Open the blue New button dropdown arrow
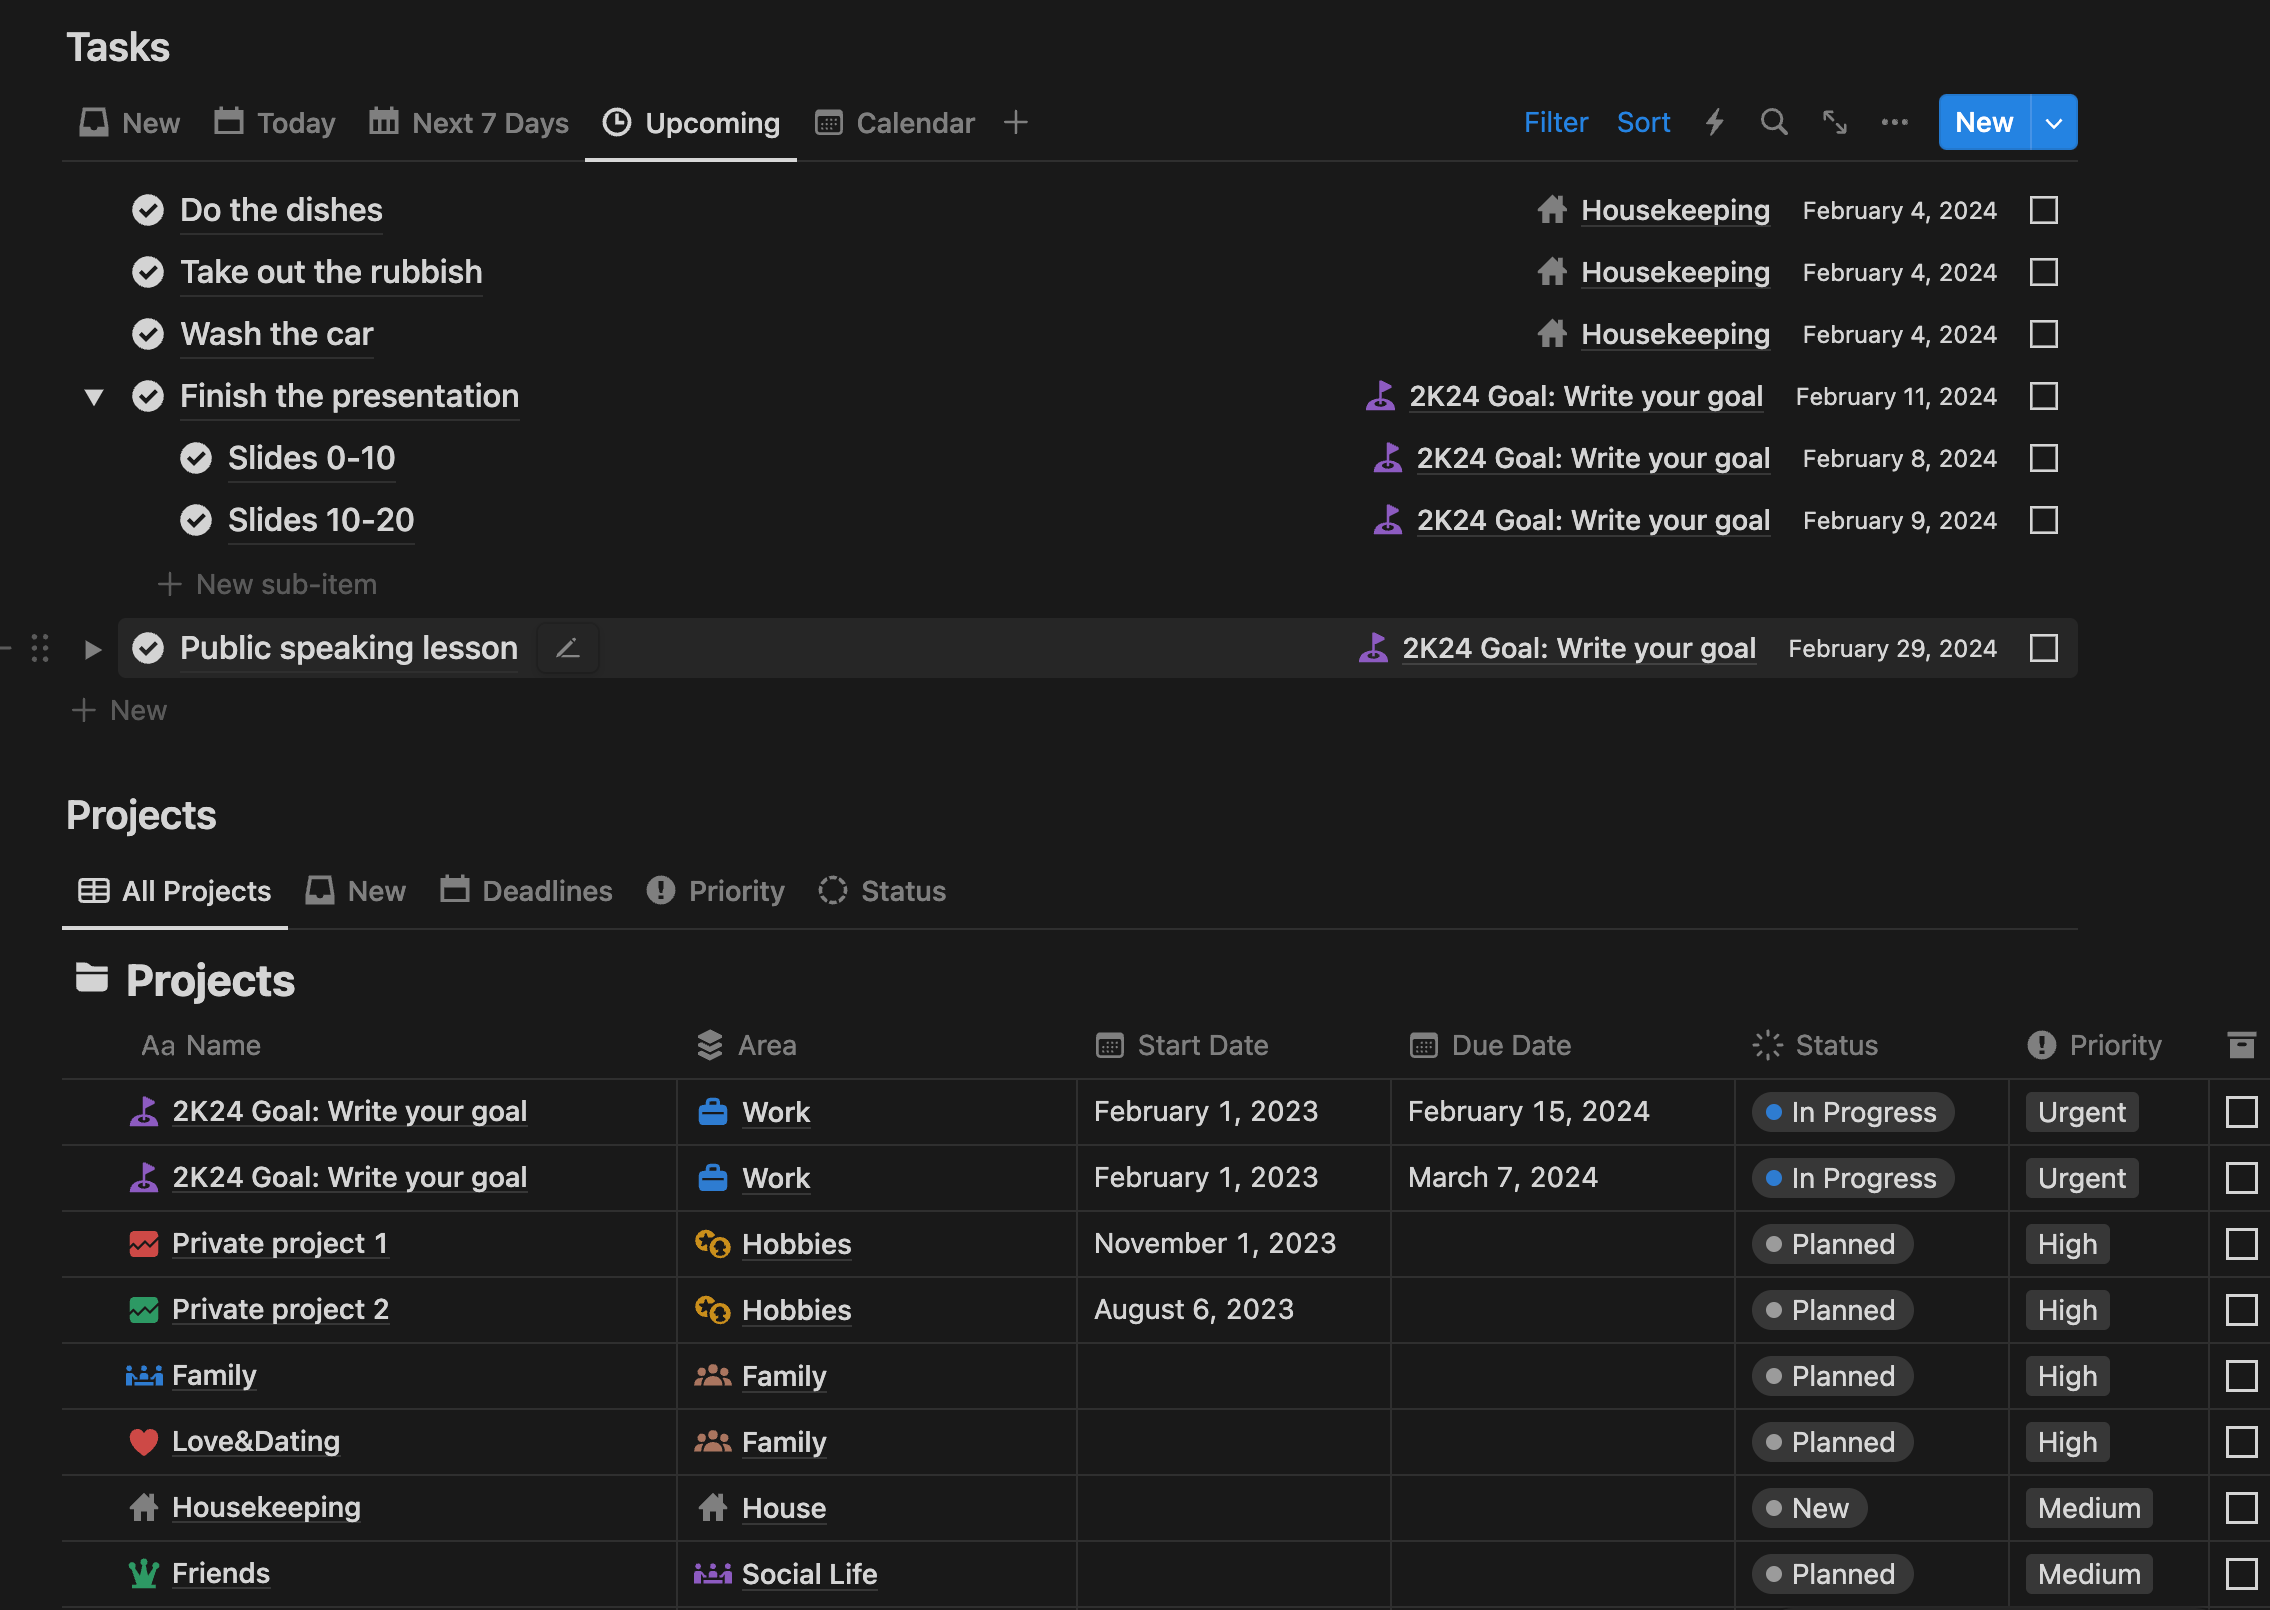2270x1610 pixels. [x=2054, y=122]
